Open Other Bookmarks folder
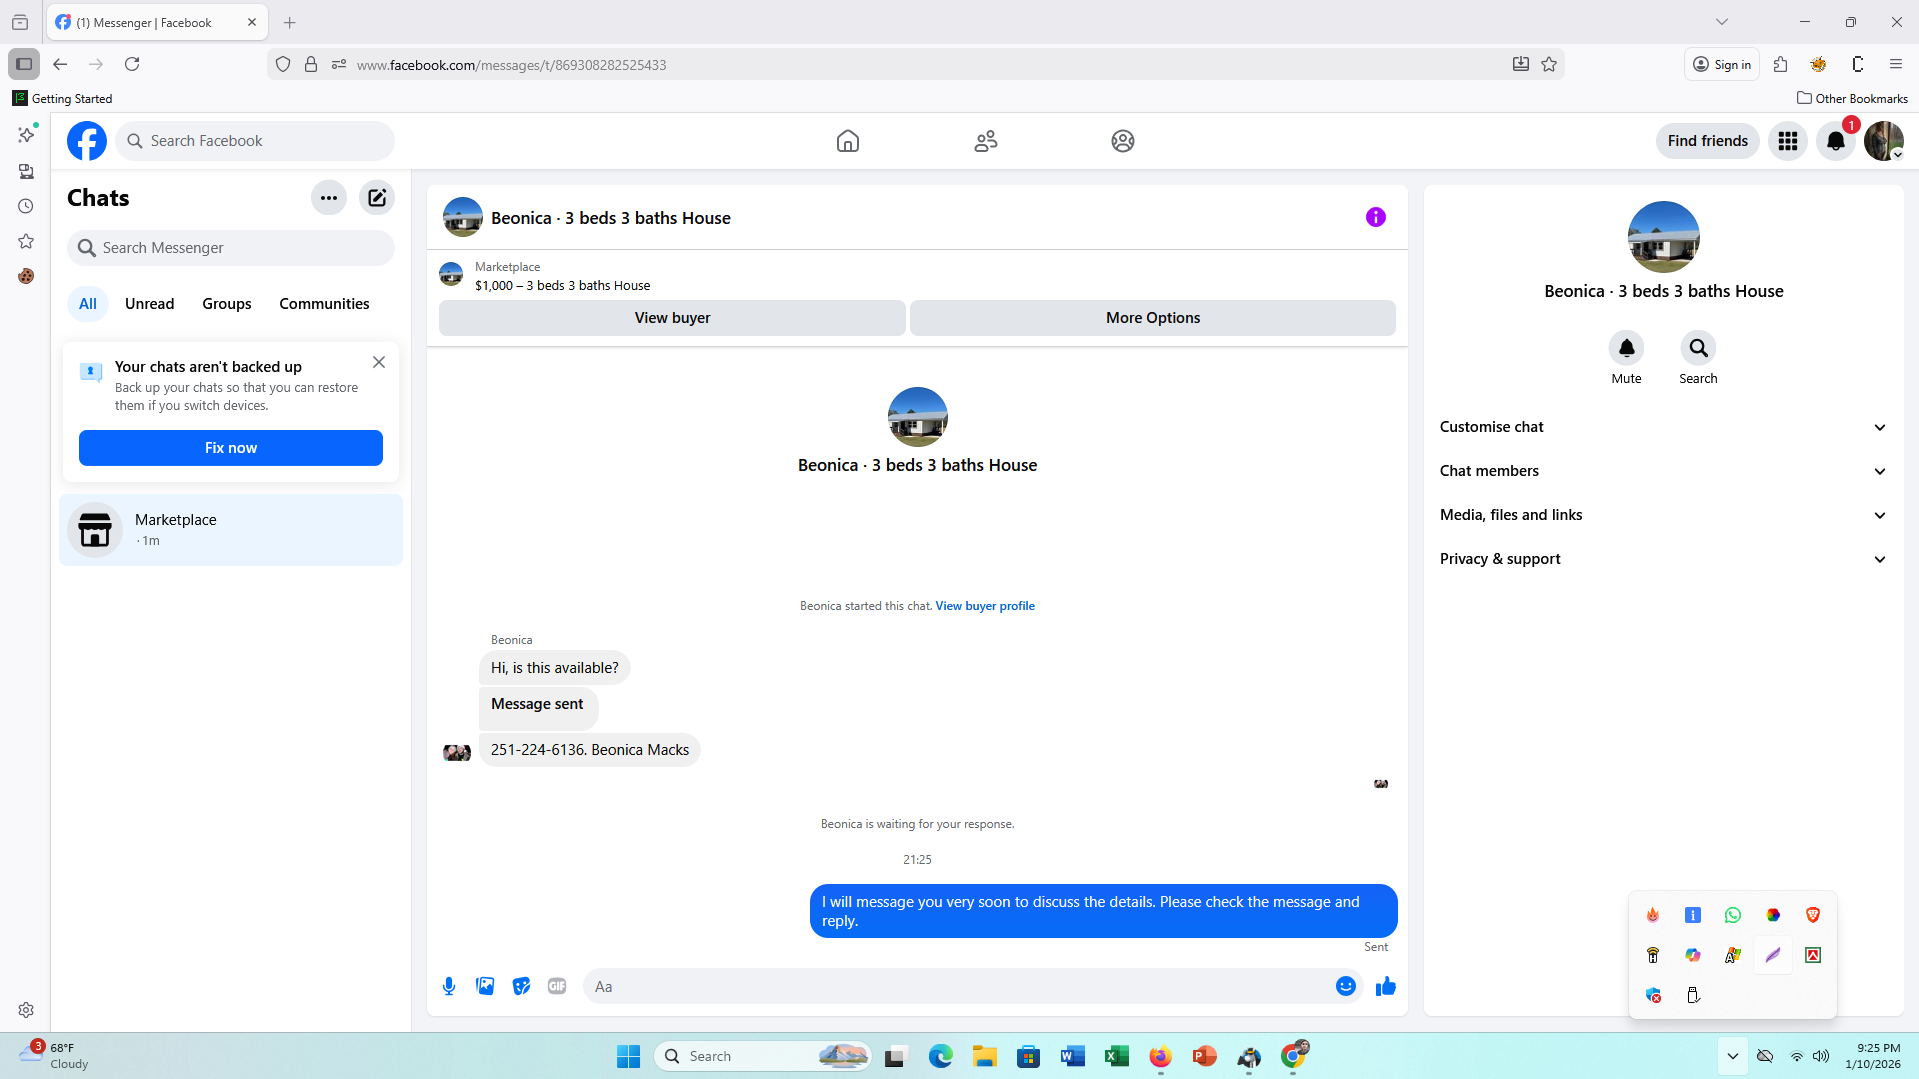The image size is (1919, 1079). pyautogui.click(x=1852, y=98)
